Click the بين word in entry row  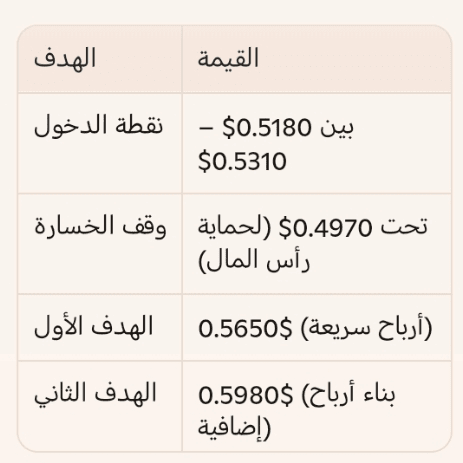tap(337, 127)
